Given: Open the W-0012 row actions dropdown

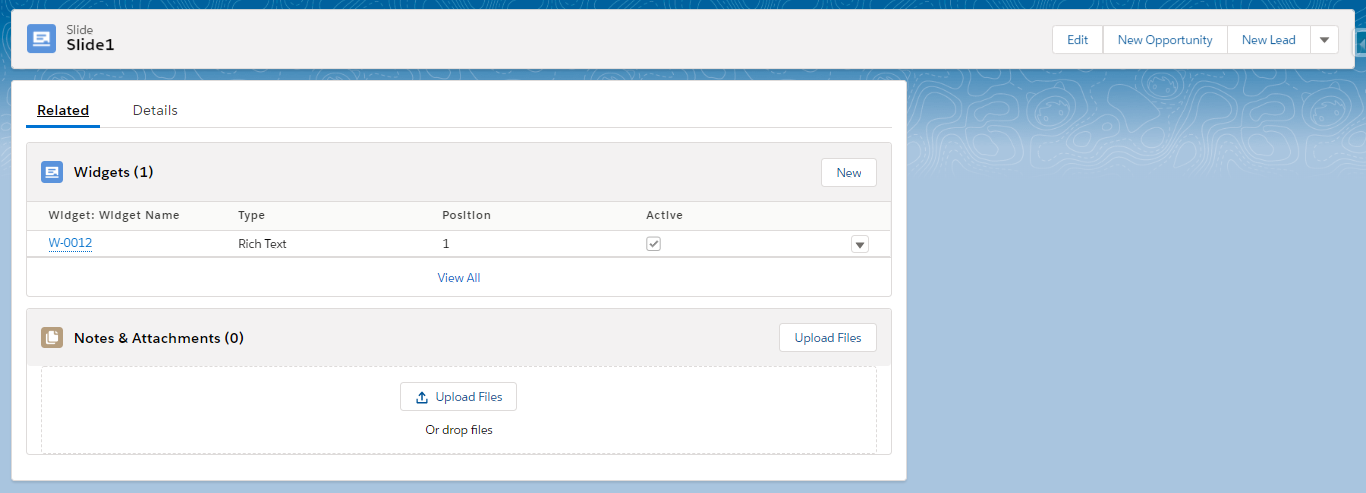Looking at the screenshot, I should pos(860,244).
